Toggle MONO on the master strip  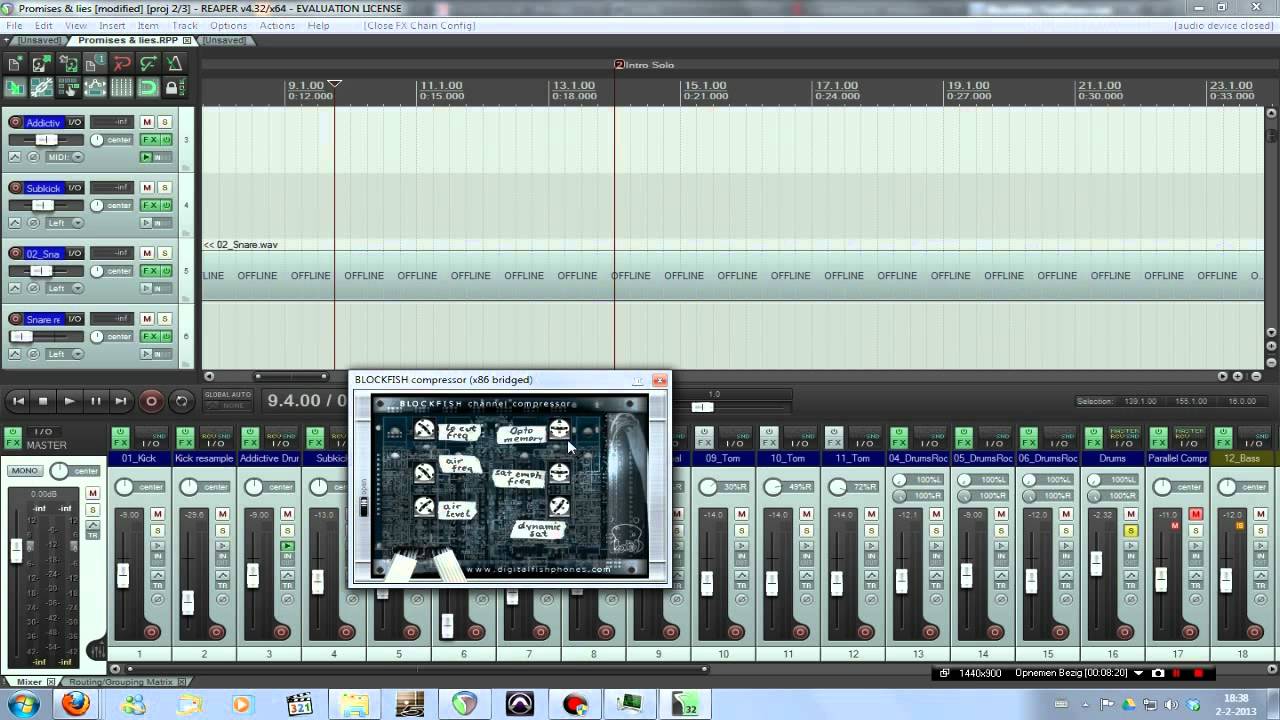[24, 470]
